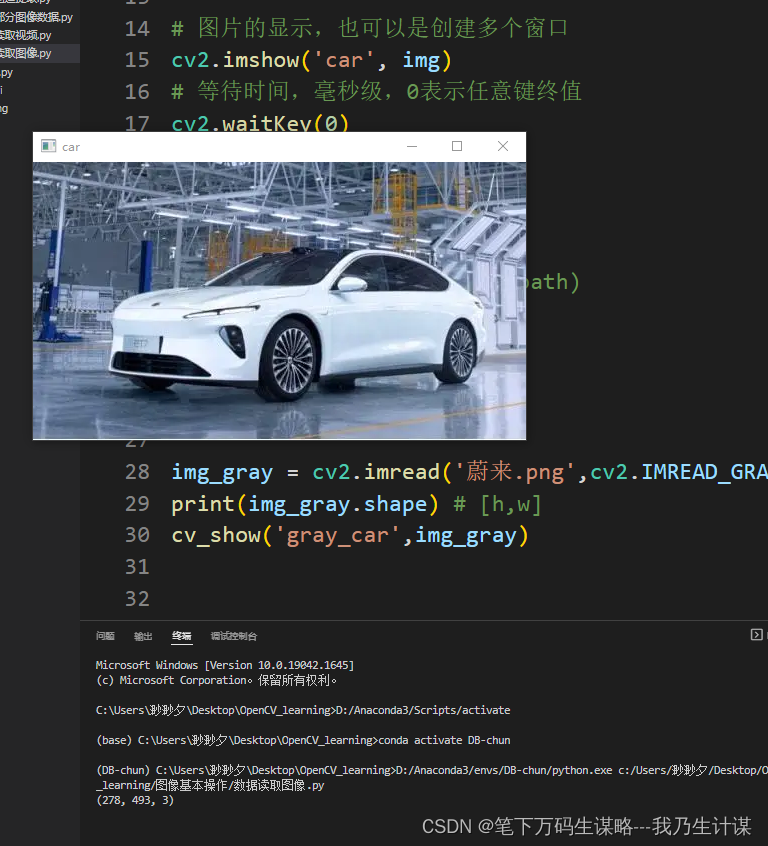Click the displayed car image
768x846 pixels.
[x=280, y=301]
